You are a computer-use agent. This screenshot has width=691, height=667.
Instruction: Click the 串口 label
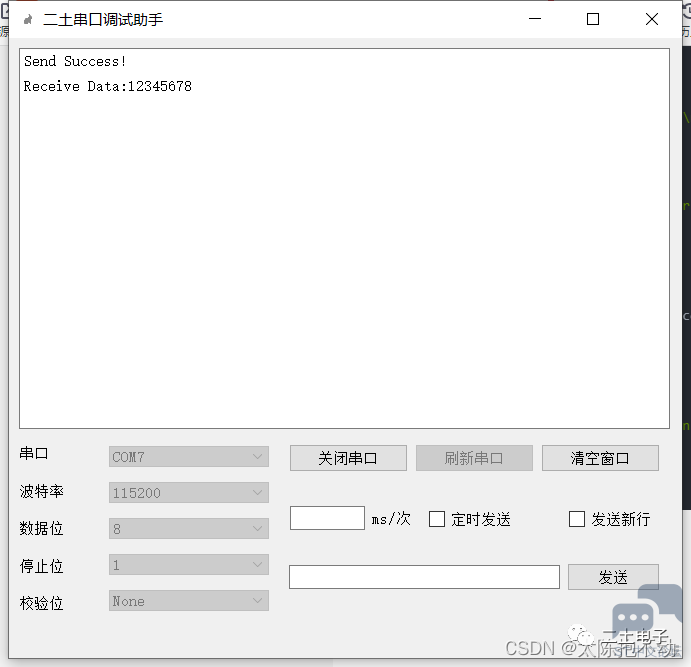pos(34,453)
